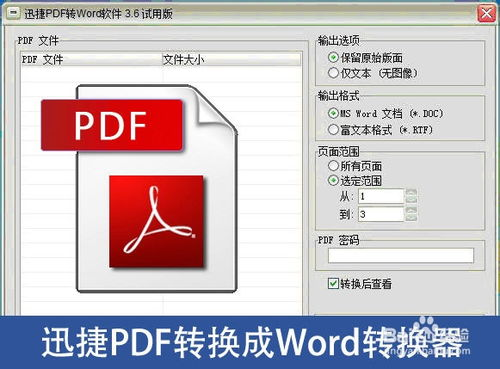Click the 从 field spinner arrows

[x=411, y=196]
